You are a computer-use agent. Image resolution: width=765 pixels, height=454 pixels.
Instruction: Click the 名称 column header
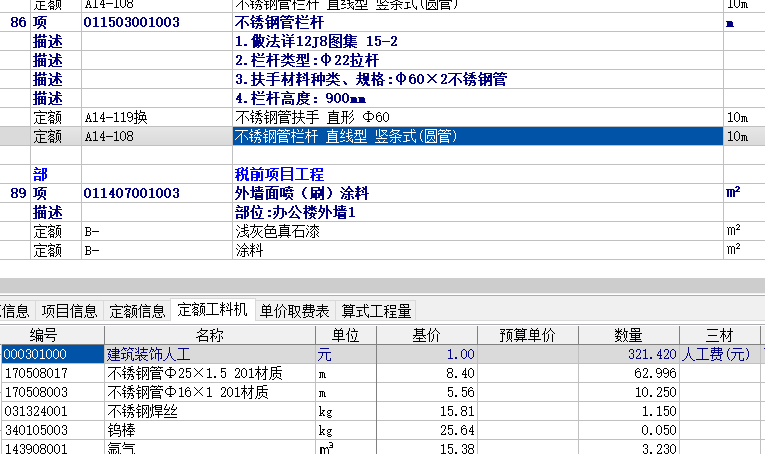(x=210, y=335)
